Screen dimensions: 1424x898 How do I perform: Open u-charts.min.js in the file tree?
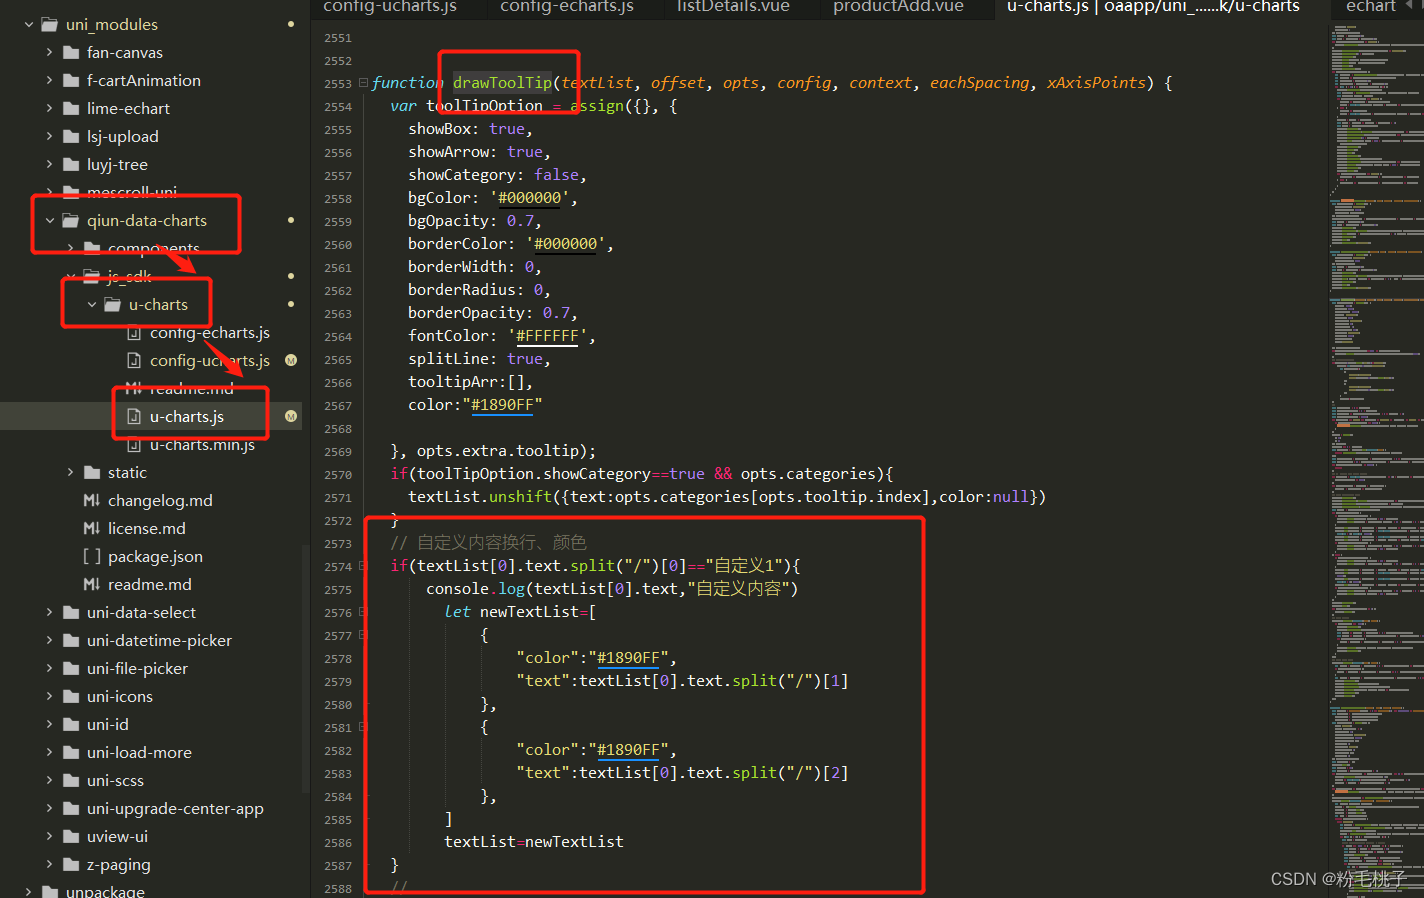pyautogui.click(x=202, y=444)
